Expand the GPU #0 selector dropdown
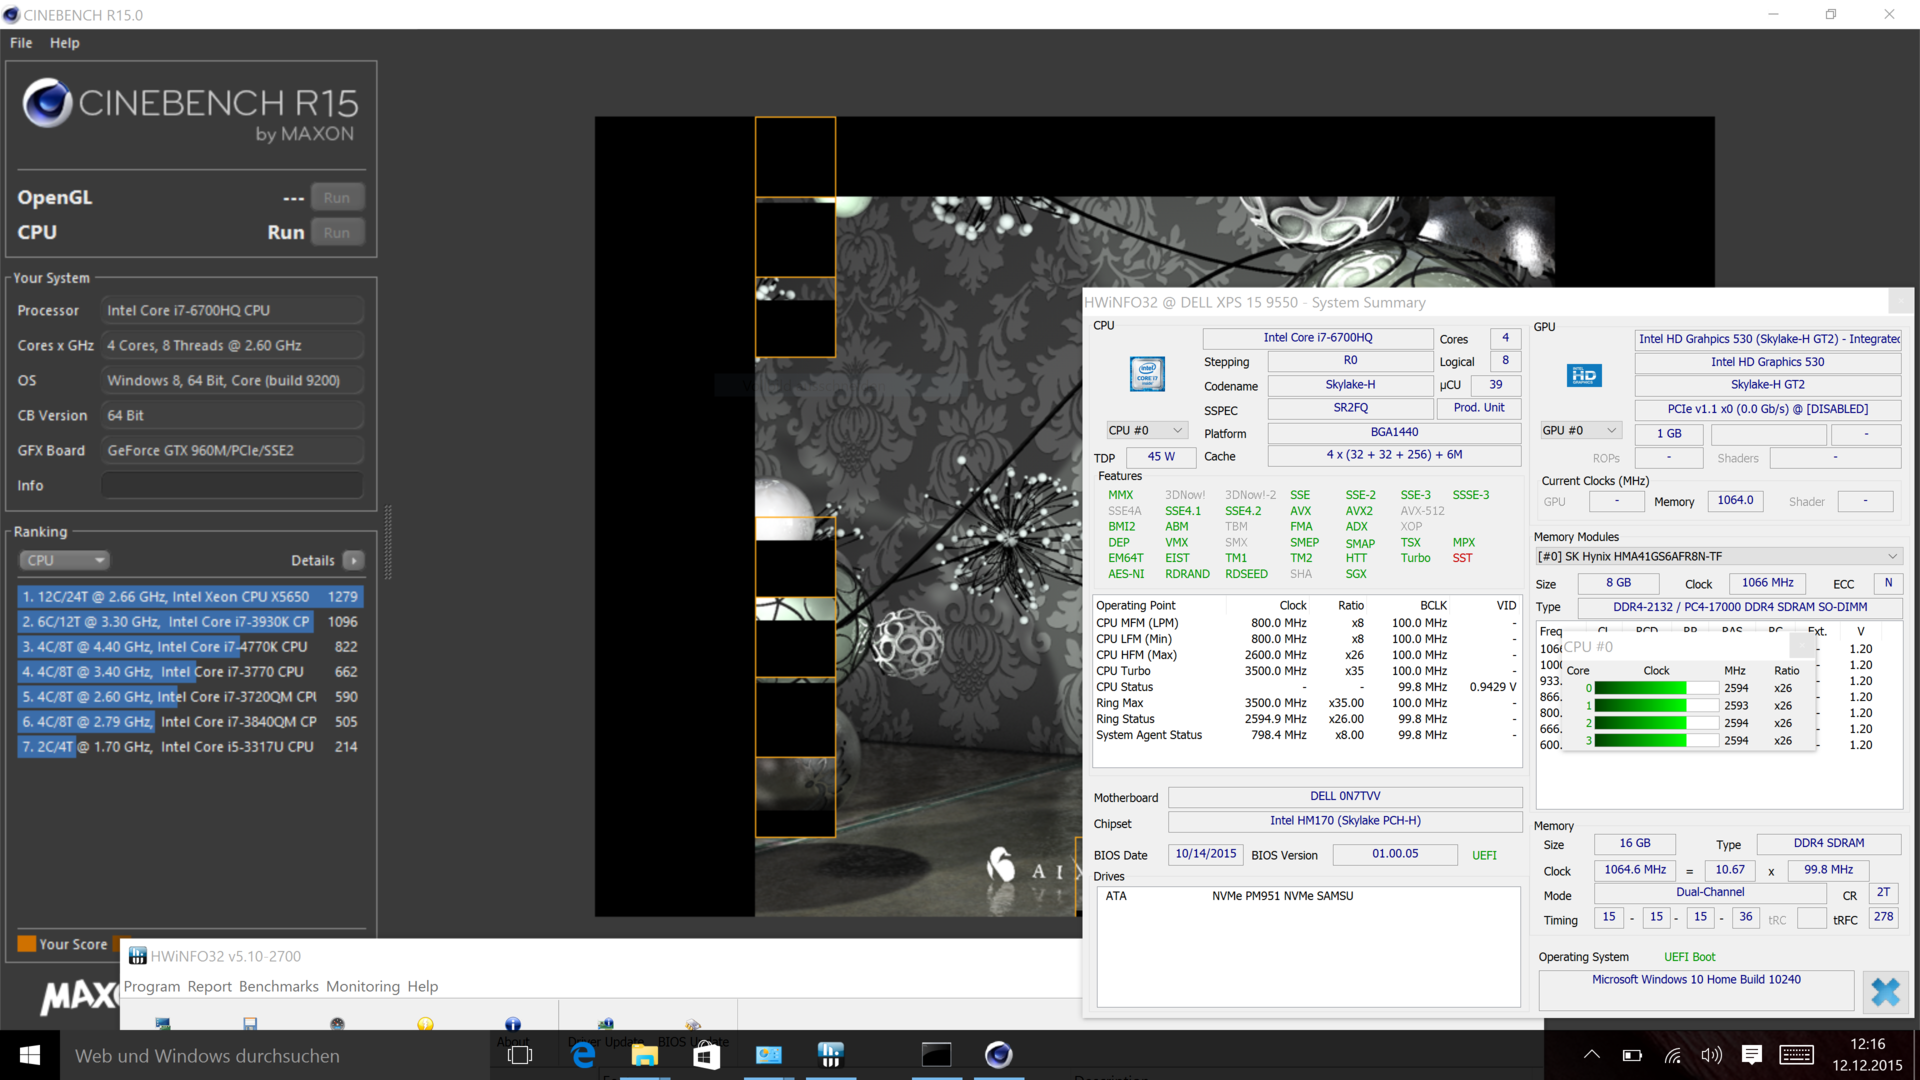 point(1580,430)
